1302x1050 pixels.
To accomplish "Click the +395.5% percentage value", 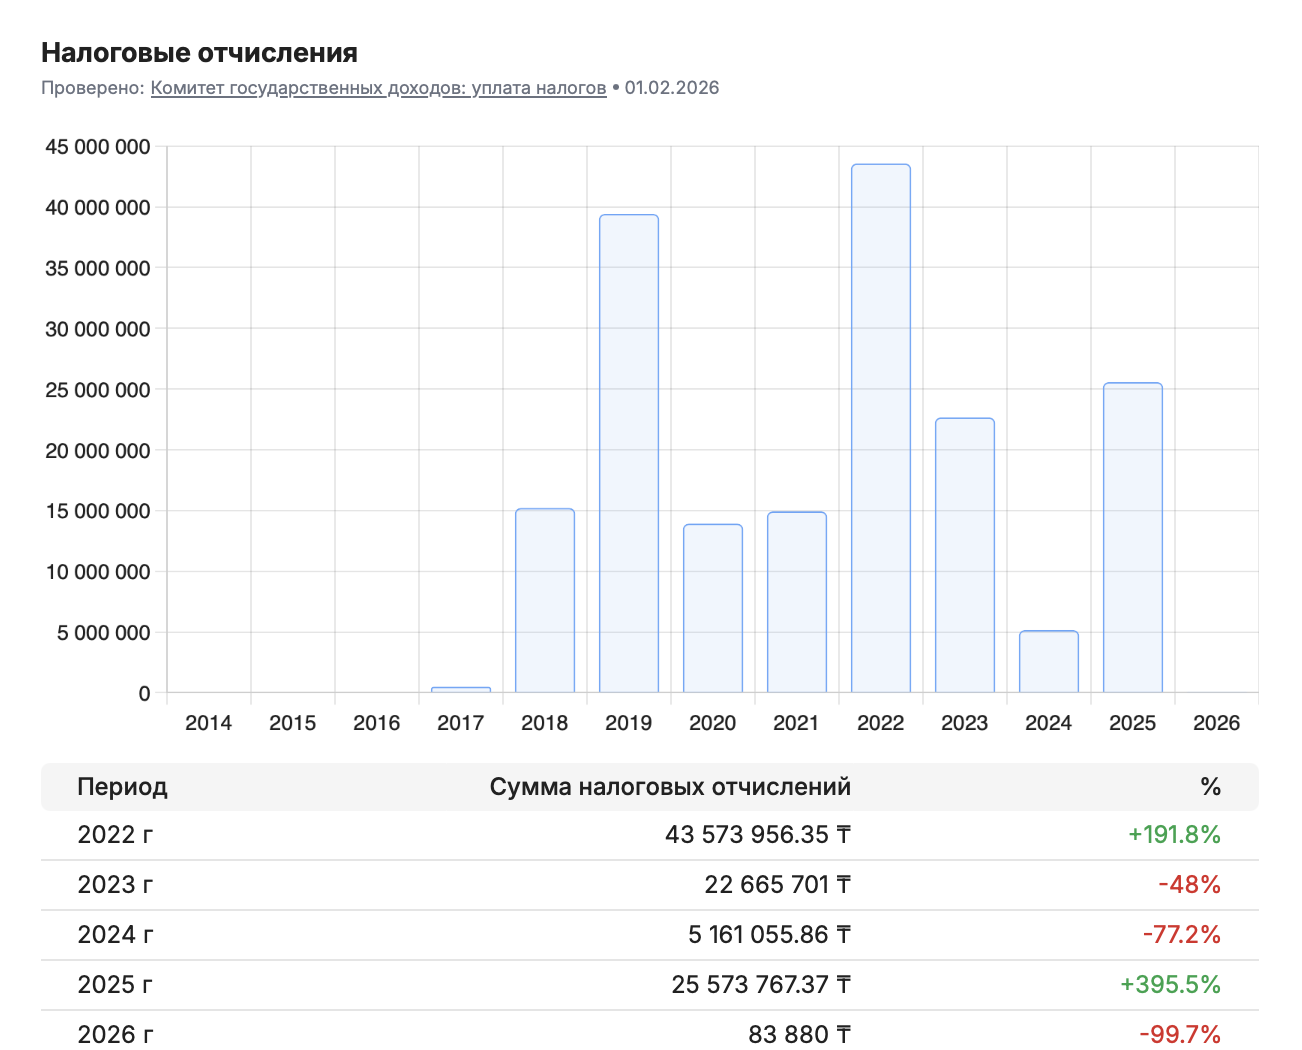I will [x=1170, y=985].
